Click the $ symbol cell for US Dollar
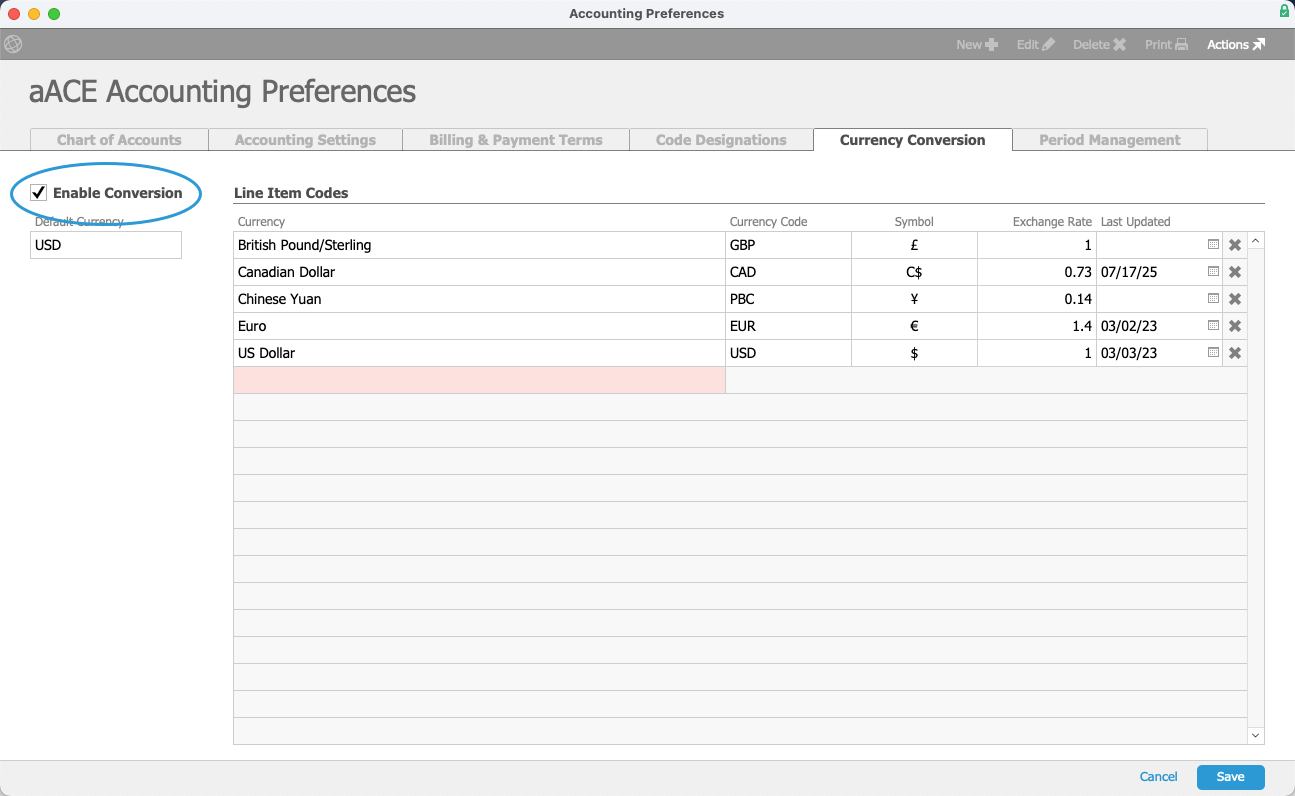 point(914,353)
